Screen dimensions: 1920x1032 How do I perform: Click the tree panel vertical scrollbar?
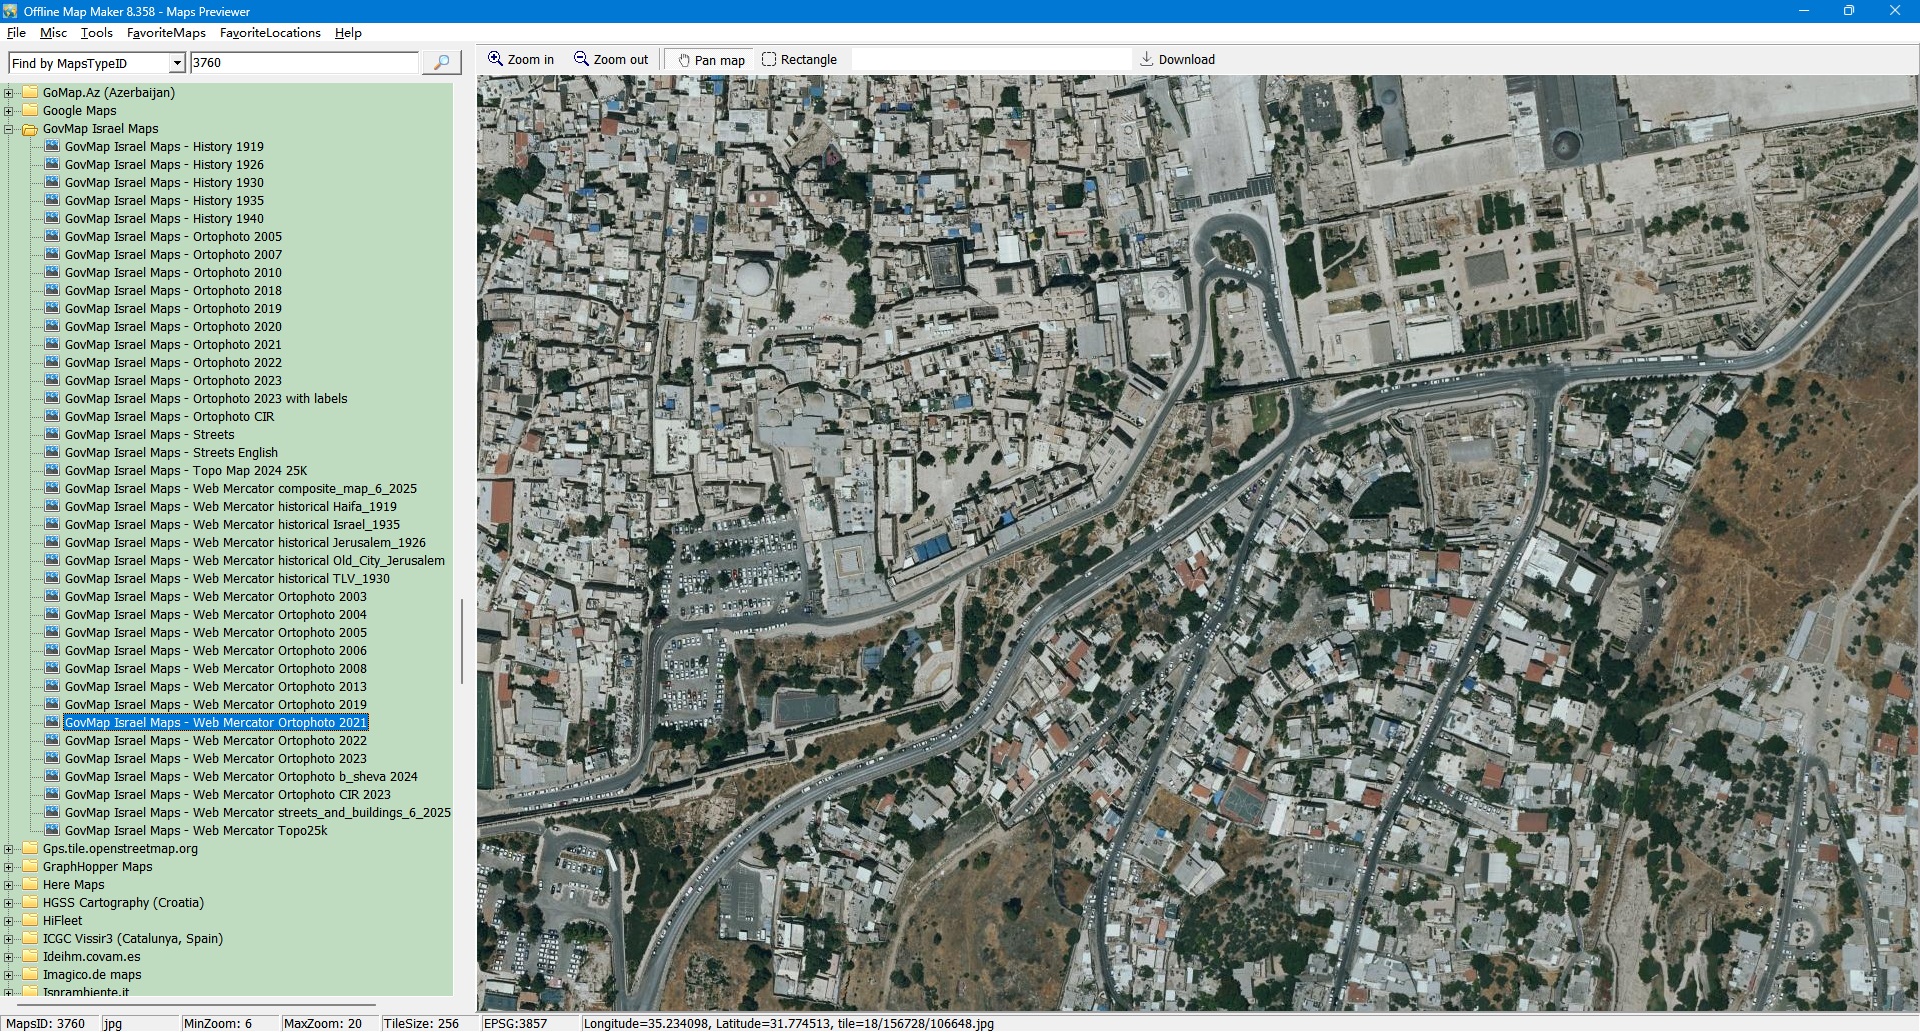(461, 640)
